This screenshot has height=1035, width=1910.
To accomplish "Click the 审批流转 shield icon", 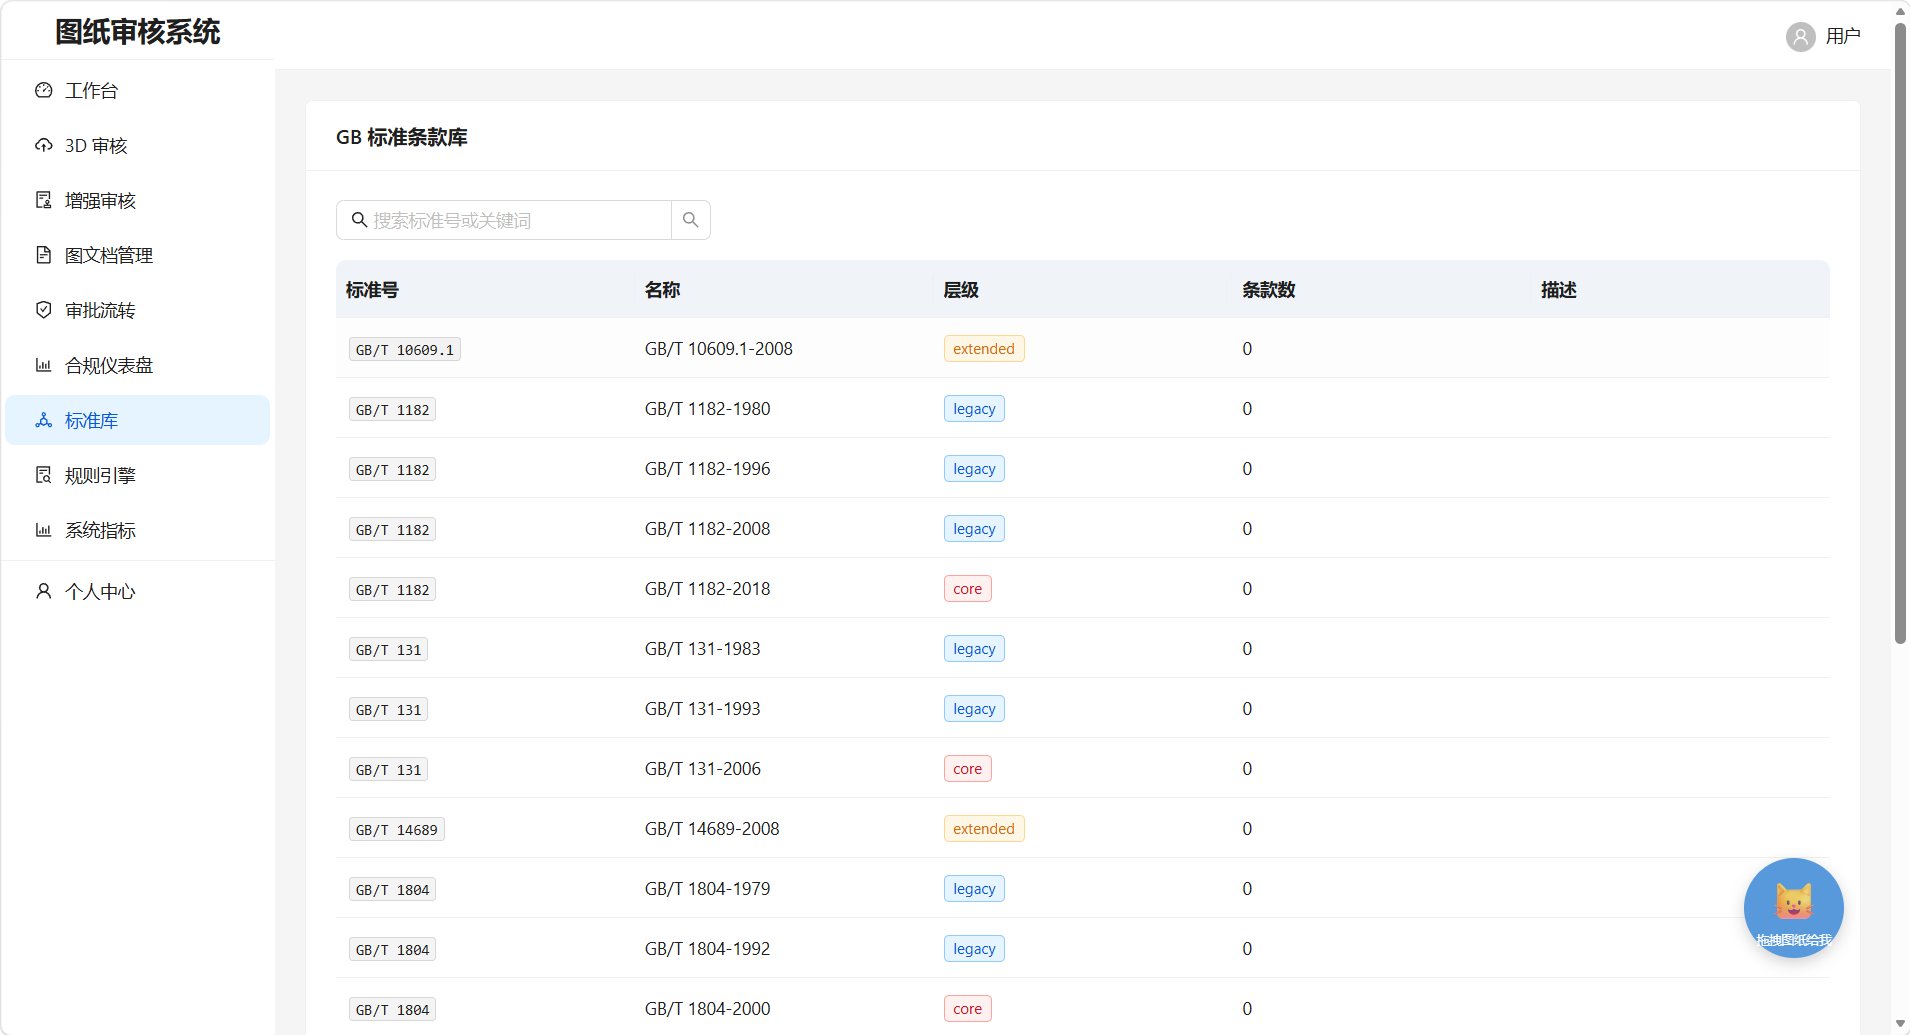I will (x=43, y=310).
